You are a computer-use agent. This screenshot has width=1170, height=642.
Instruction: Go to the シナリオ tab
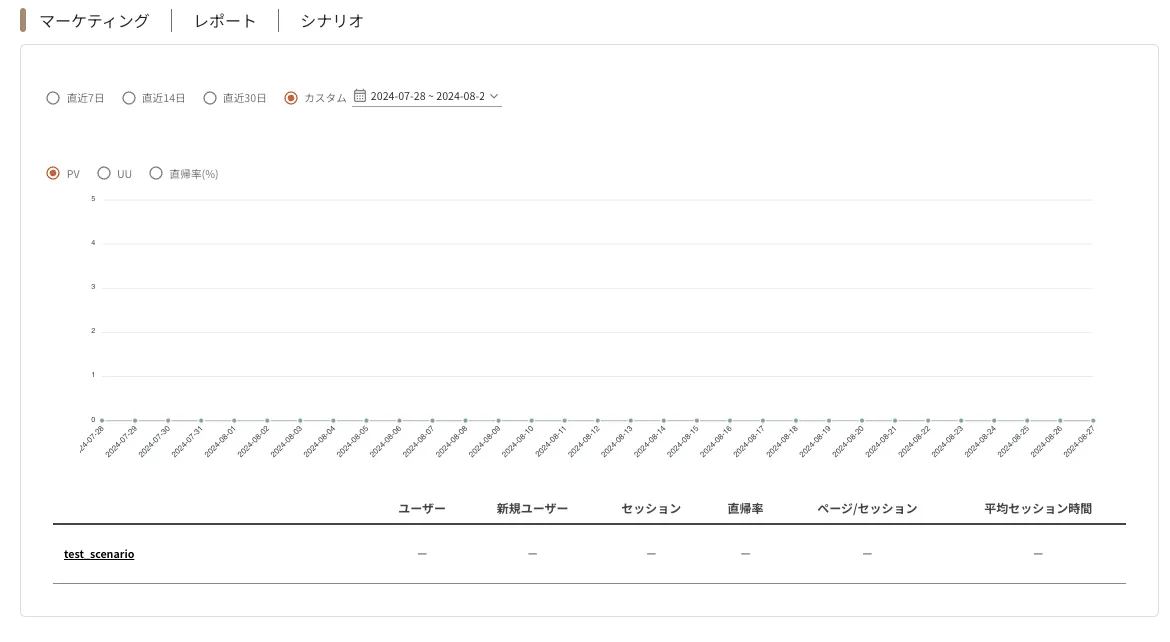point(332,21)
